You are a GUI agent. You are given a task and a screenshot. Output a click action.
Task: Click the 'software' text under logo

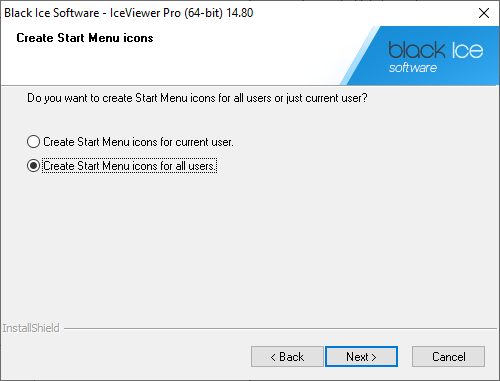pyautogui.click(x=413, y=68)
